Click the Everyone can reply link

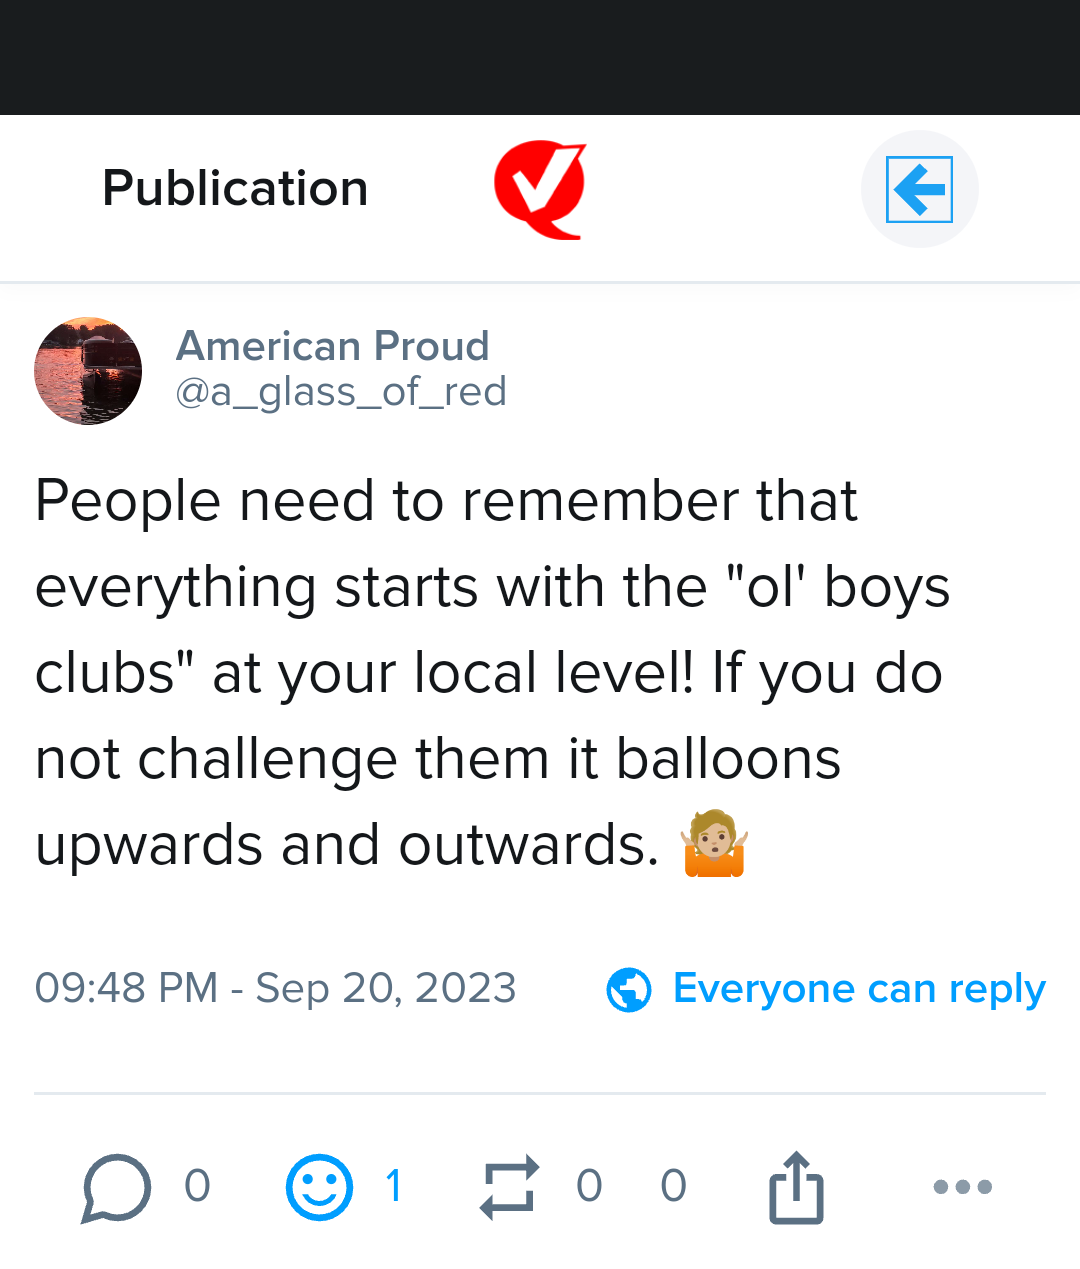click(x=859, y=989)
